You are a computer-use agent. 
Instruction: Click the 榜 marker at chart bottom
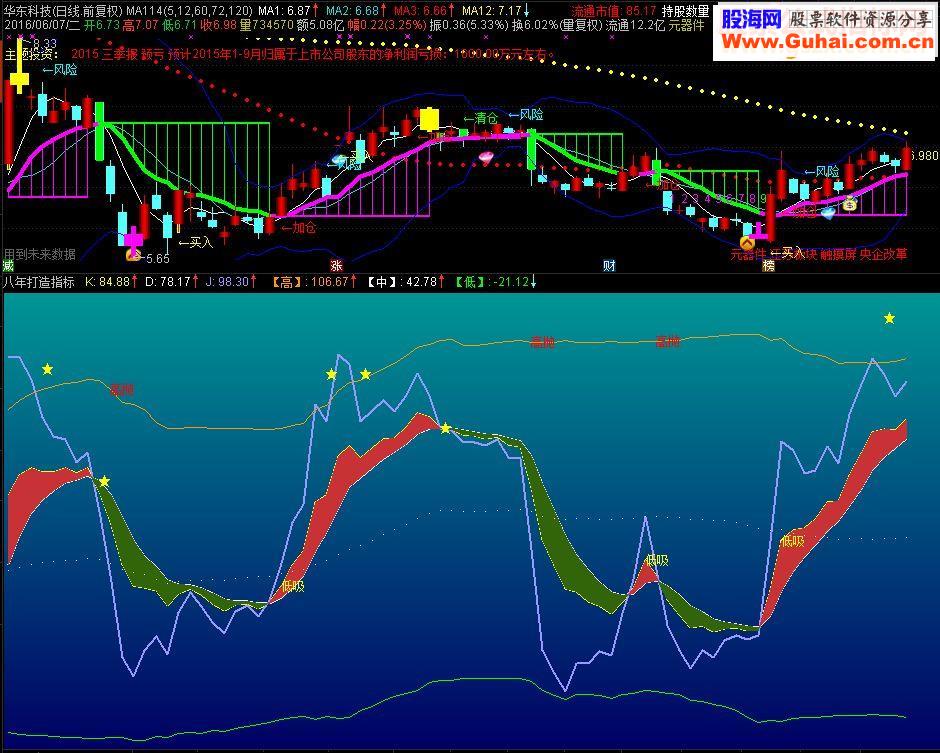click(x=768, y=266)
